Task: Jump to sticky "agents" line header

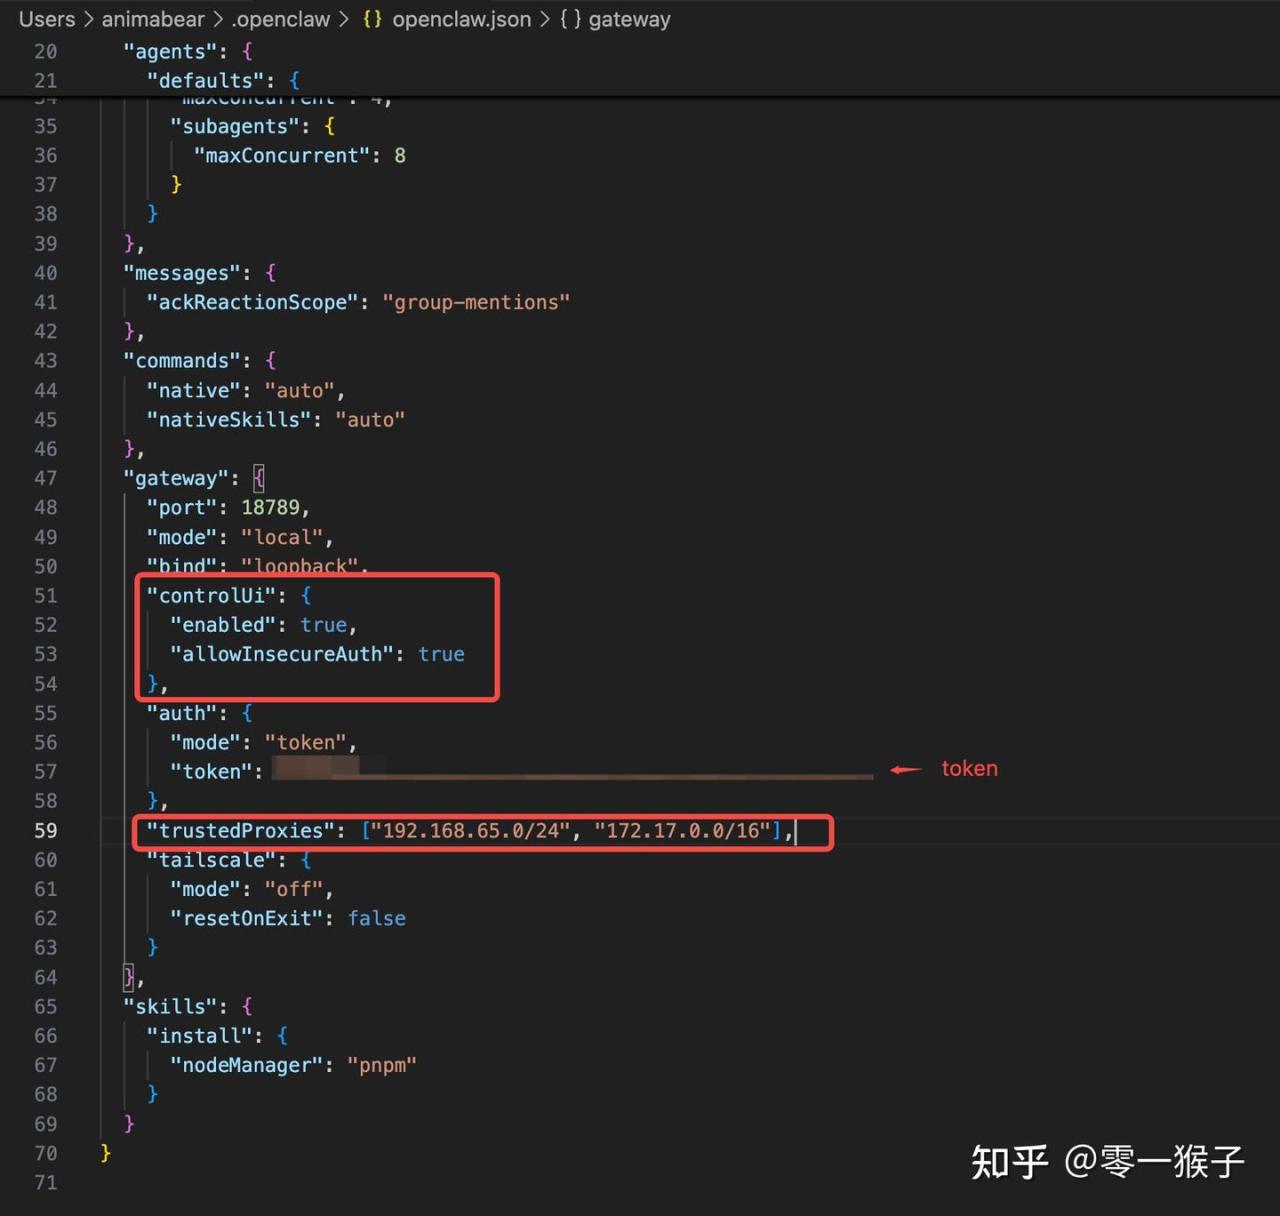Action: pos(169,51)
